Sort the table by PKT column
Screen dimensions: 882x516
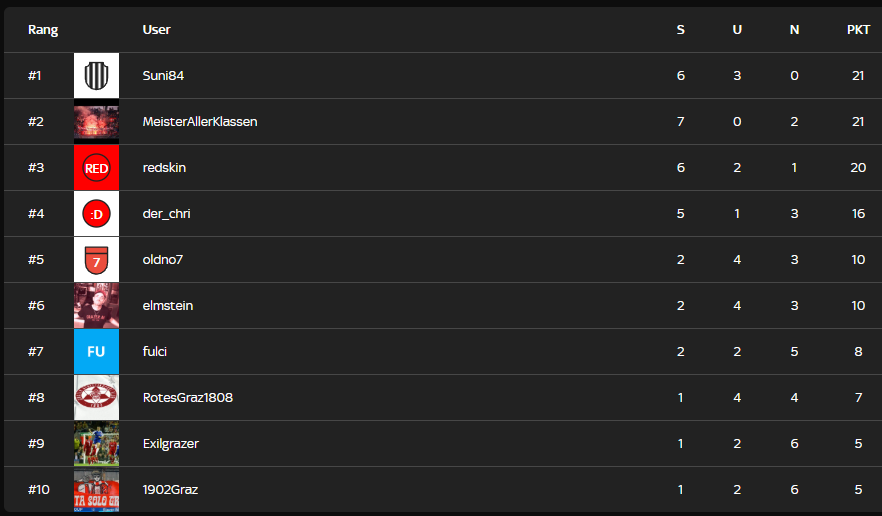click(x=858, y=30)
